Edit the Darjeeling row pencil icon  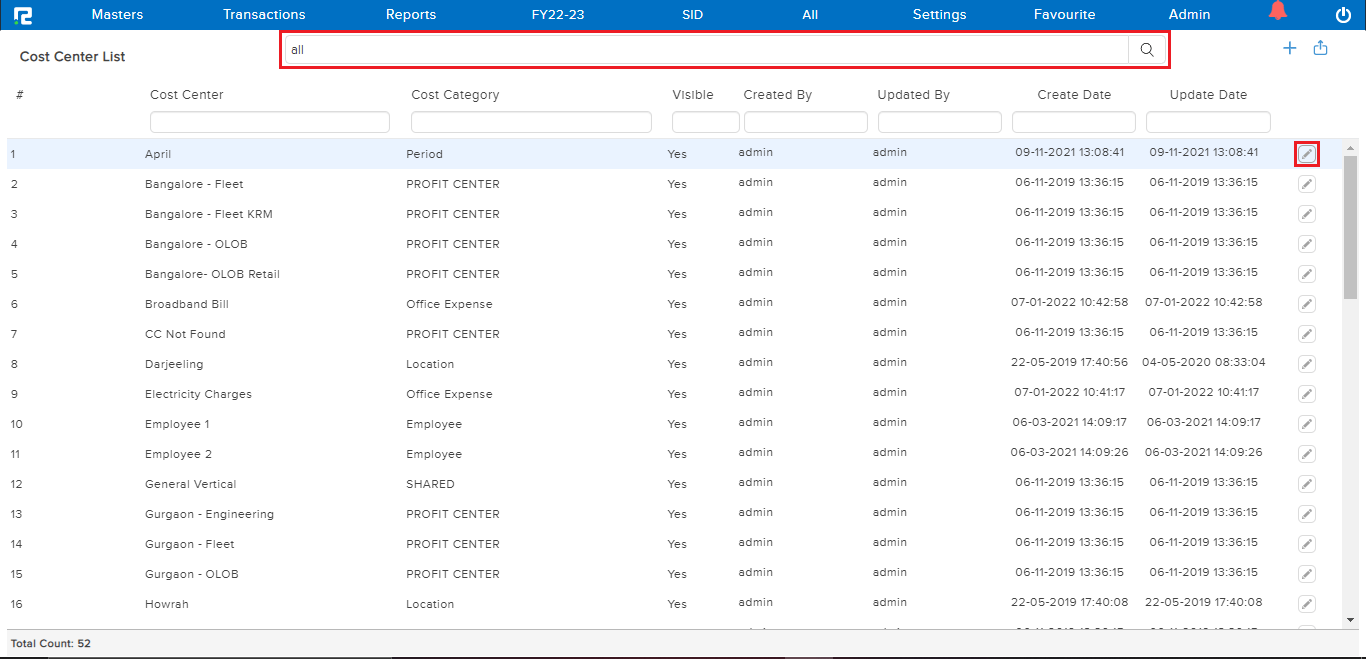pos(1306,364)
